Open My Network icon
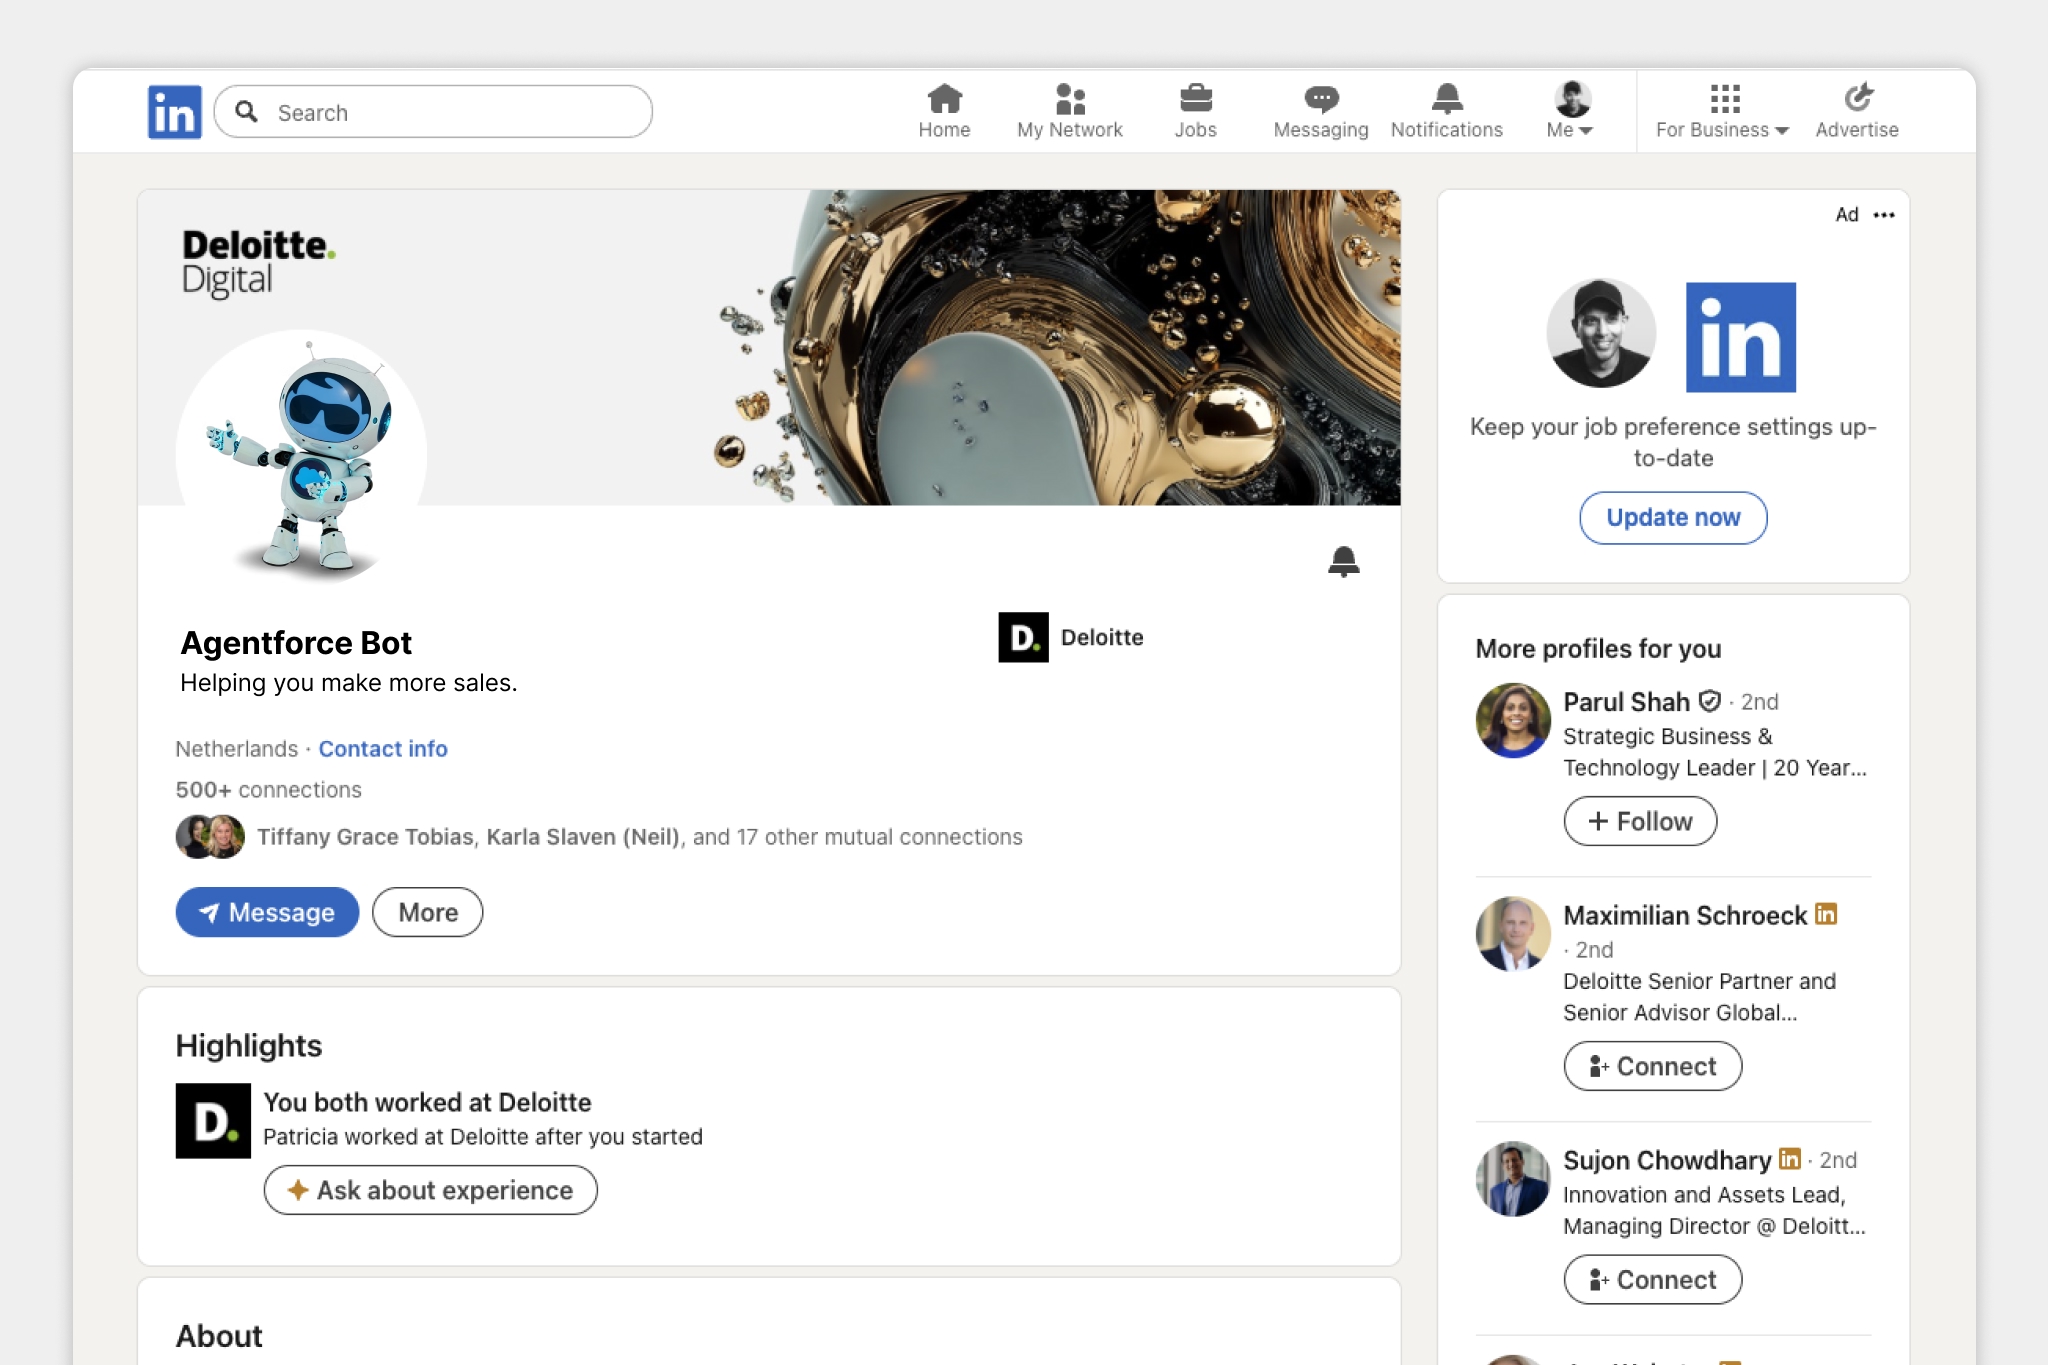Image resolution: width=2048 pixels, height=1365 pixels. click(x=1069, y=99)
